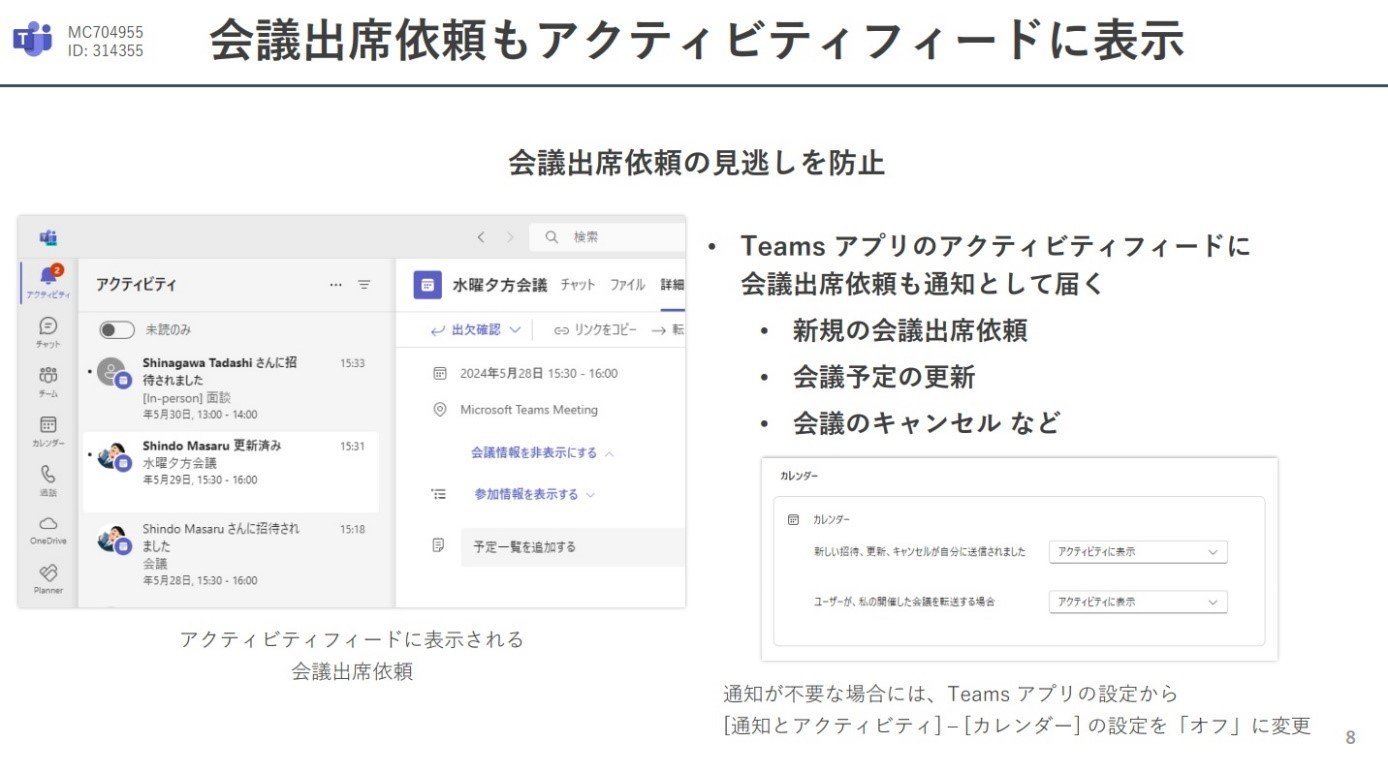Open Planner in the Teams sidebar
The height and width of the screenshot is (773, 1388).
point(48,579)
